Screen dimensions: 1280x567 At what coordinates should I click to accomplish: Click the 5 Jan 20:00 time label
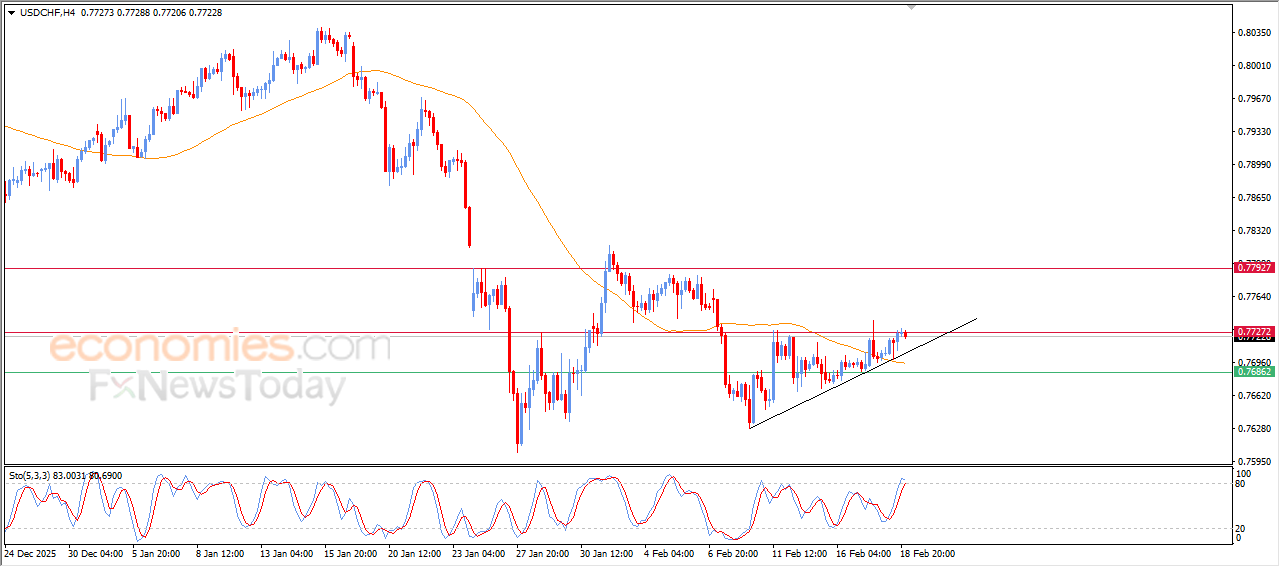point(157,552)
